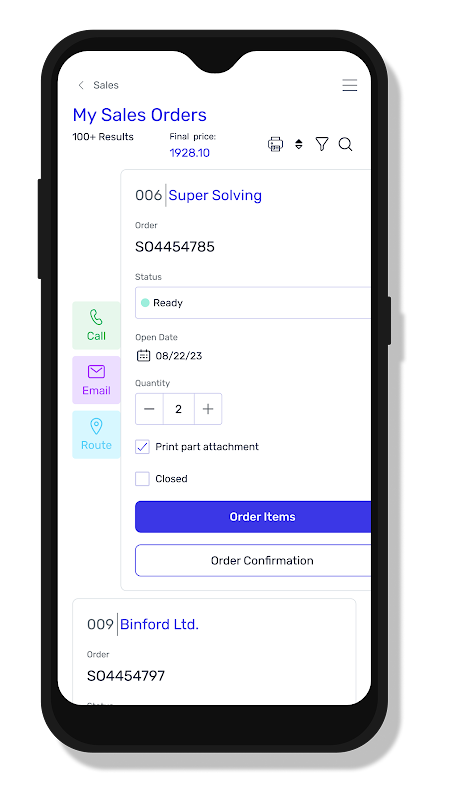
Task: Click the Order Confirmation button
Action: [253, 561]
